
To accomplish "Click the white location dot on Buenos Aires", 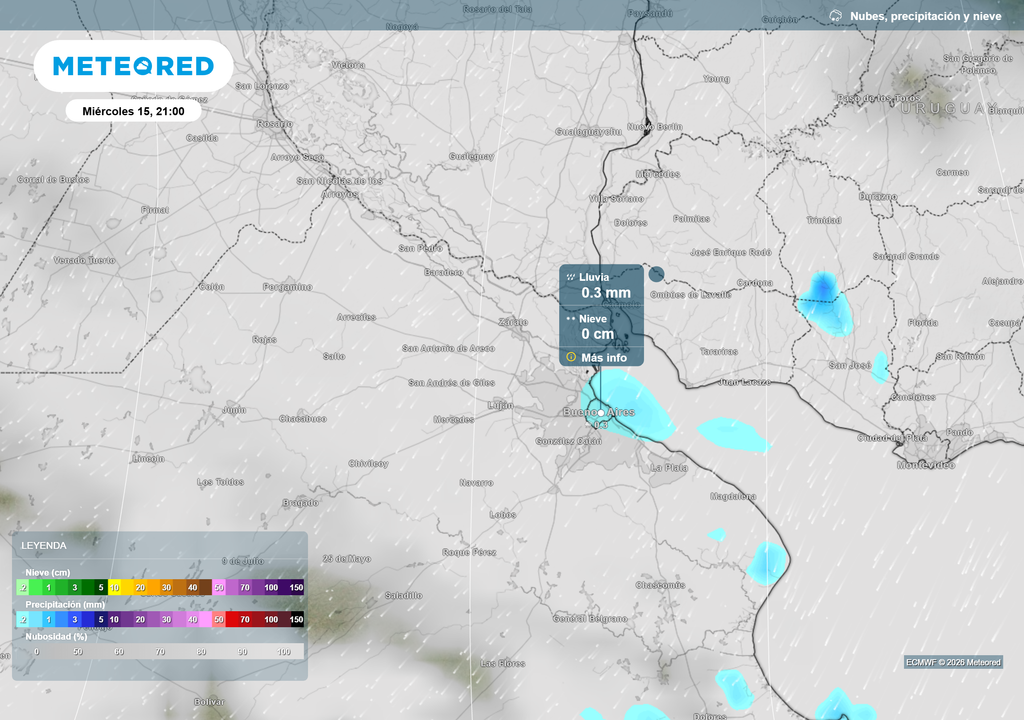I will (601, 413).
